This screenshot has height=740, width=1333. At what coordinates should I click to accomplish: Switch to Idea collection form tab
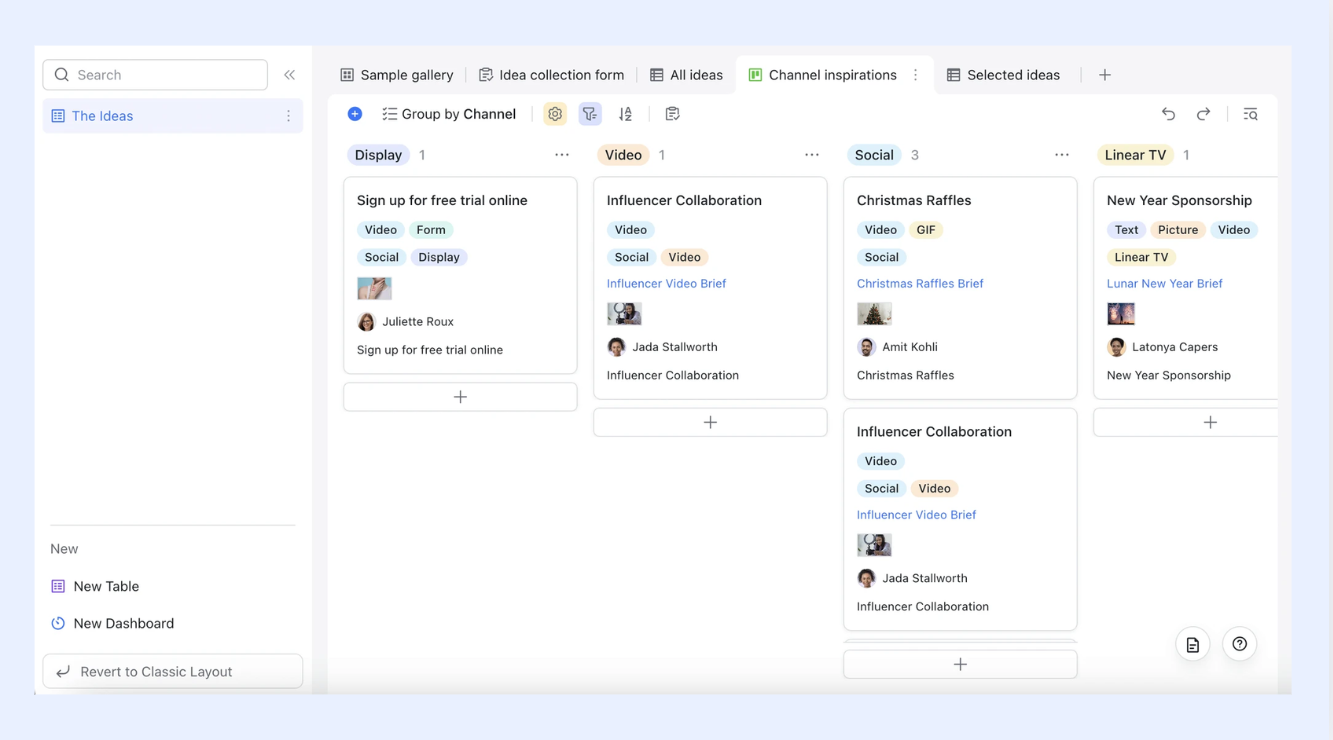click(x=552, y=75)
